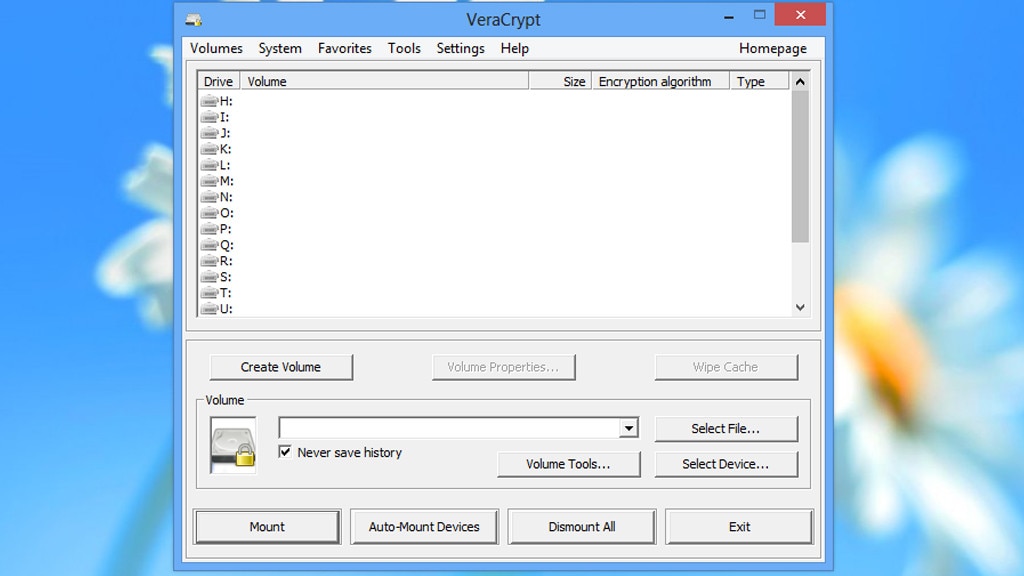Click the Size column header

click(560, 81)
